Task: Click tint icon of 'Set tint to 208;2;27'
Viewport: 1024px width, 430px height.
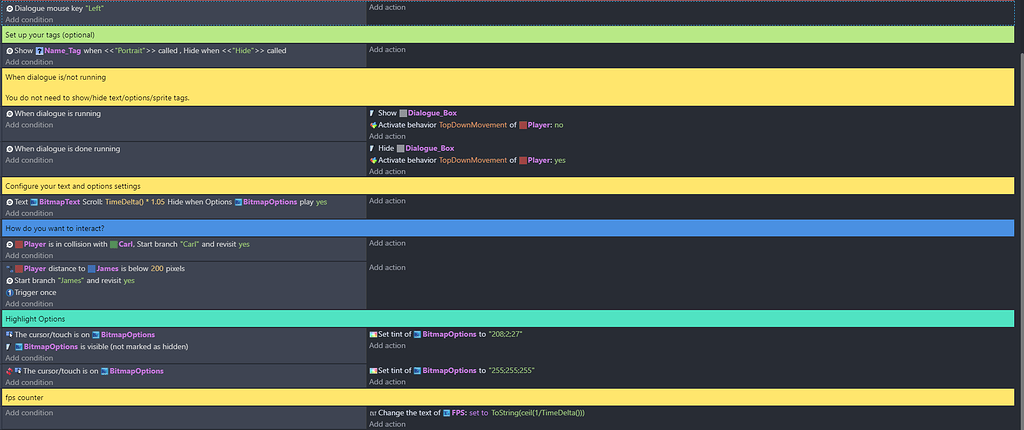Action: coord(373,334)
